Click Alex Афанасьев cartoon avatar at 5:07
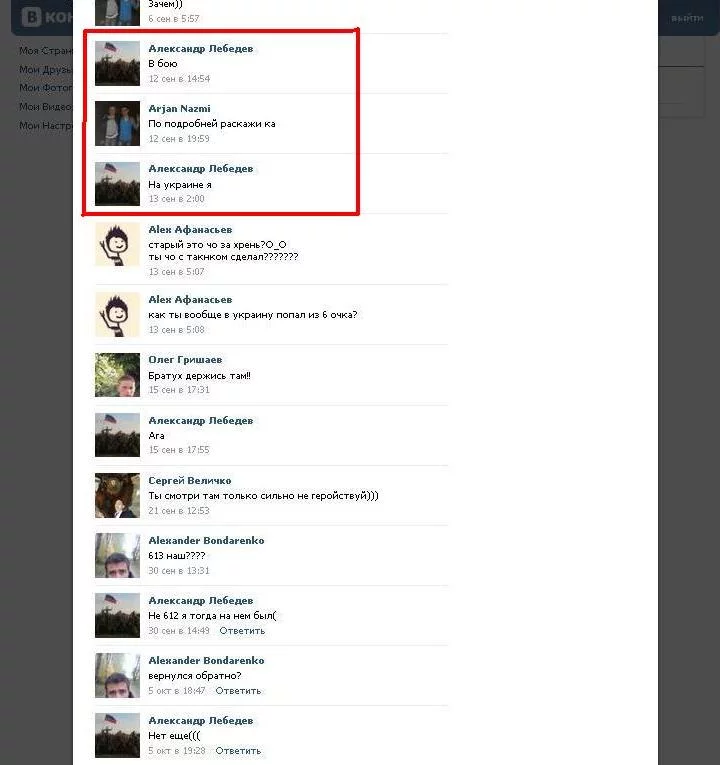The height and width of the screenshot is (765, 720). (x=117, y=244)
